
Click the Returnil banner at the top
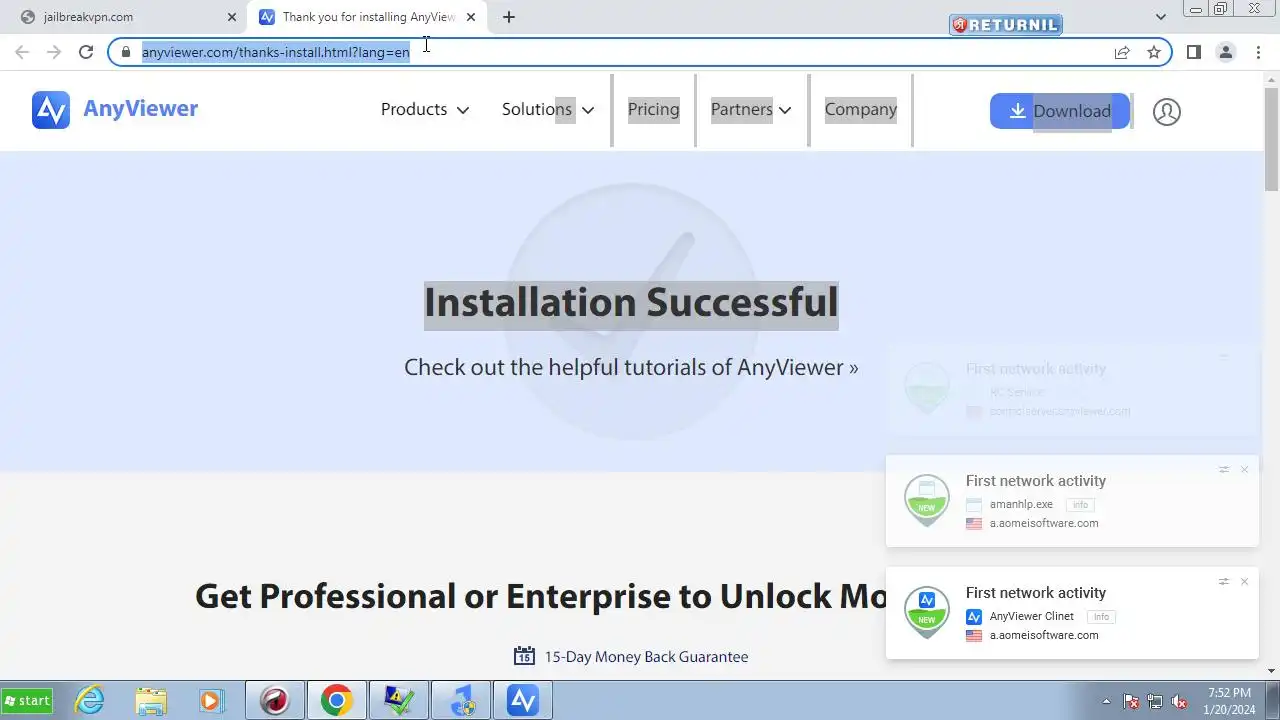pyautogui.click(x=1005, y=25)
